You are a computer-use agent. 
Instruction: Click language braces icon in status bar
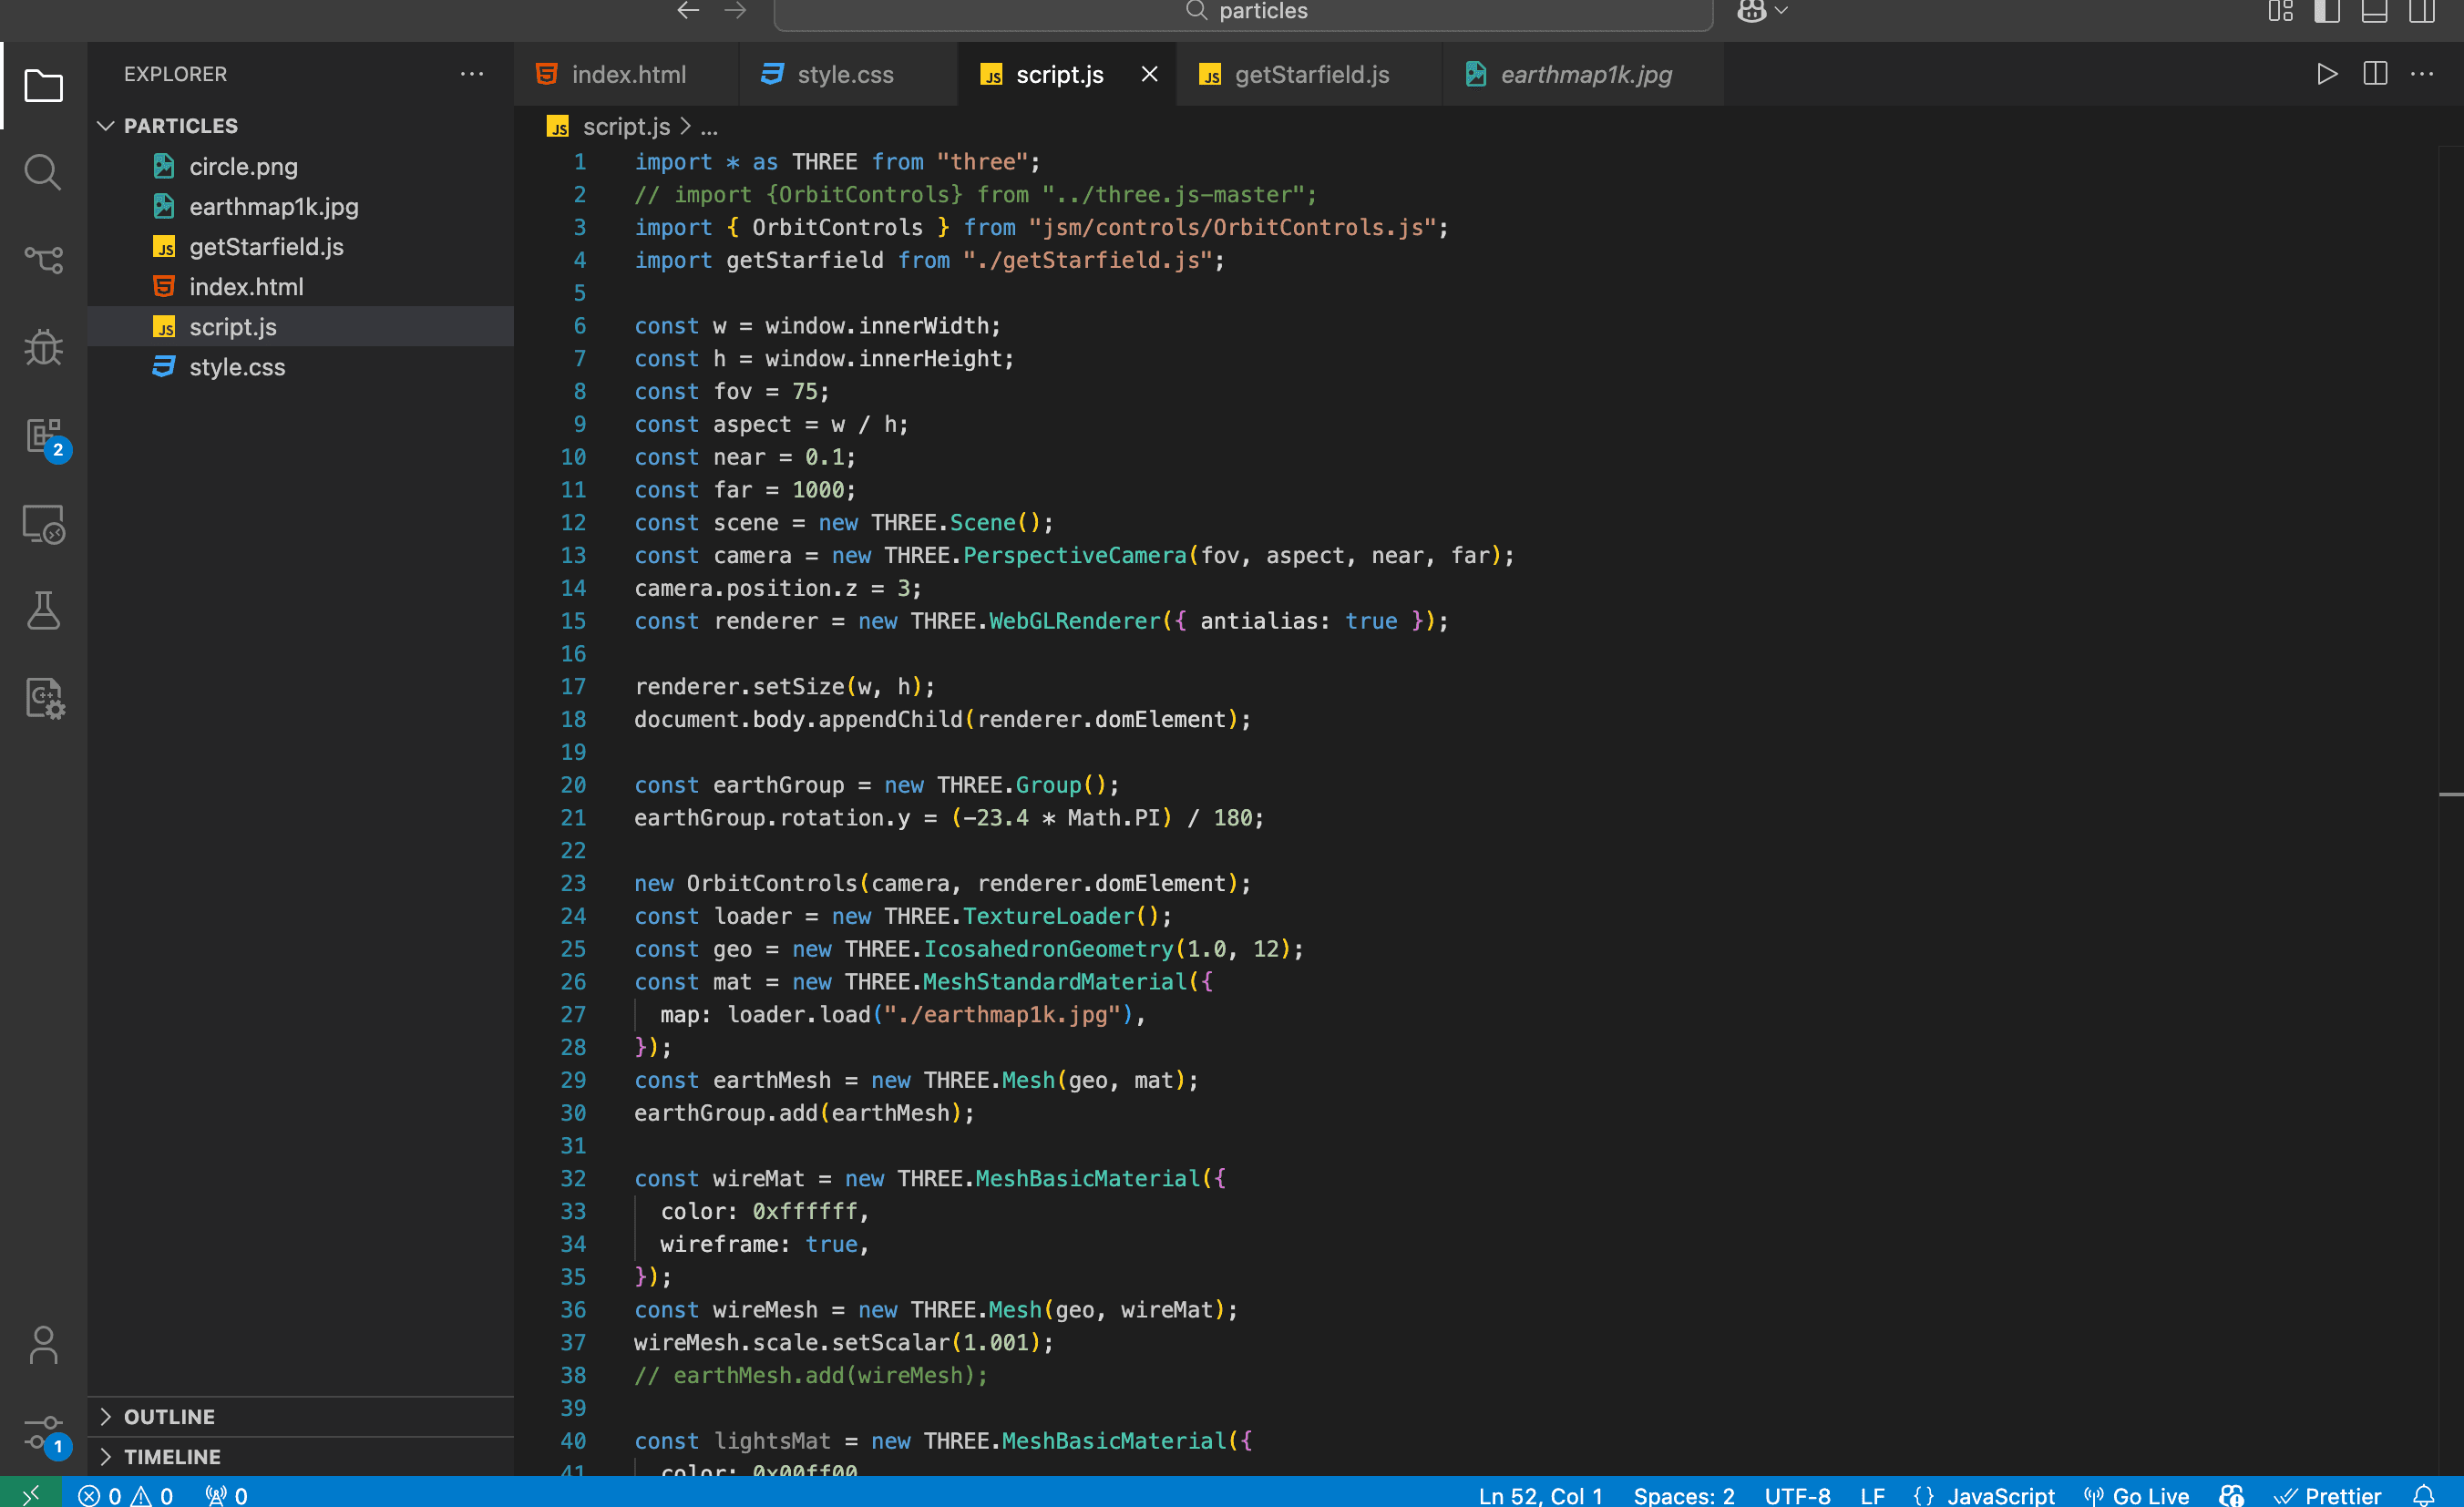[1923, 1495]
